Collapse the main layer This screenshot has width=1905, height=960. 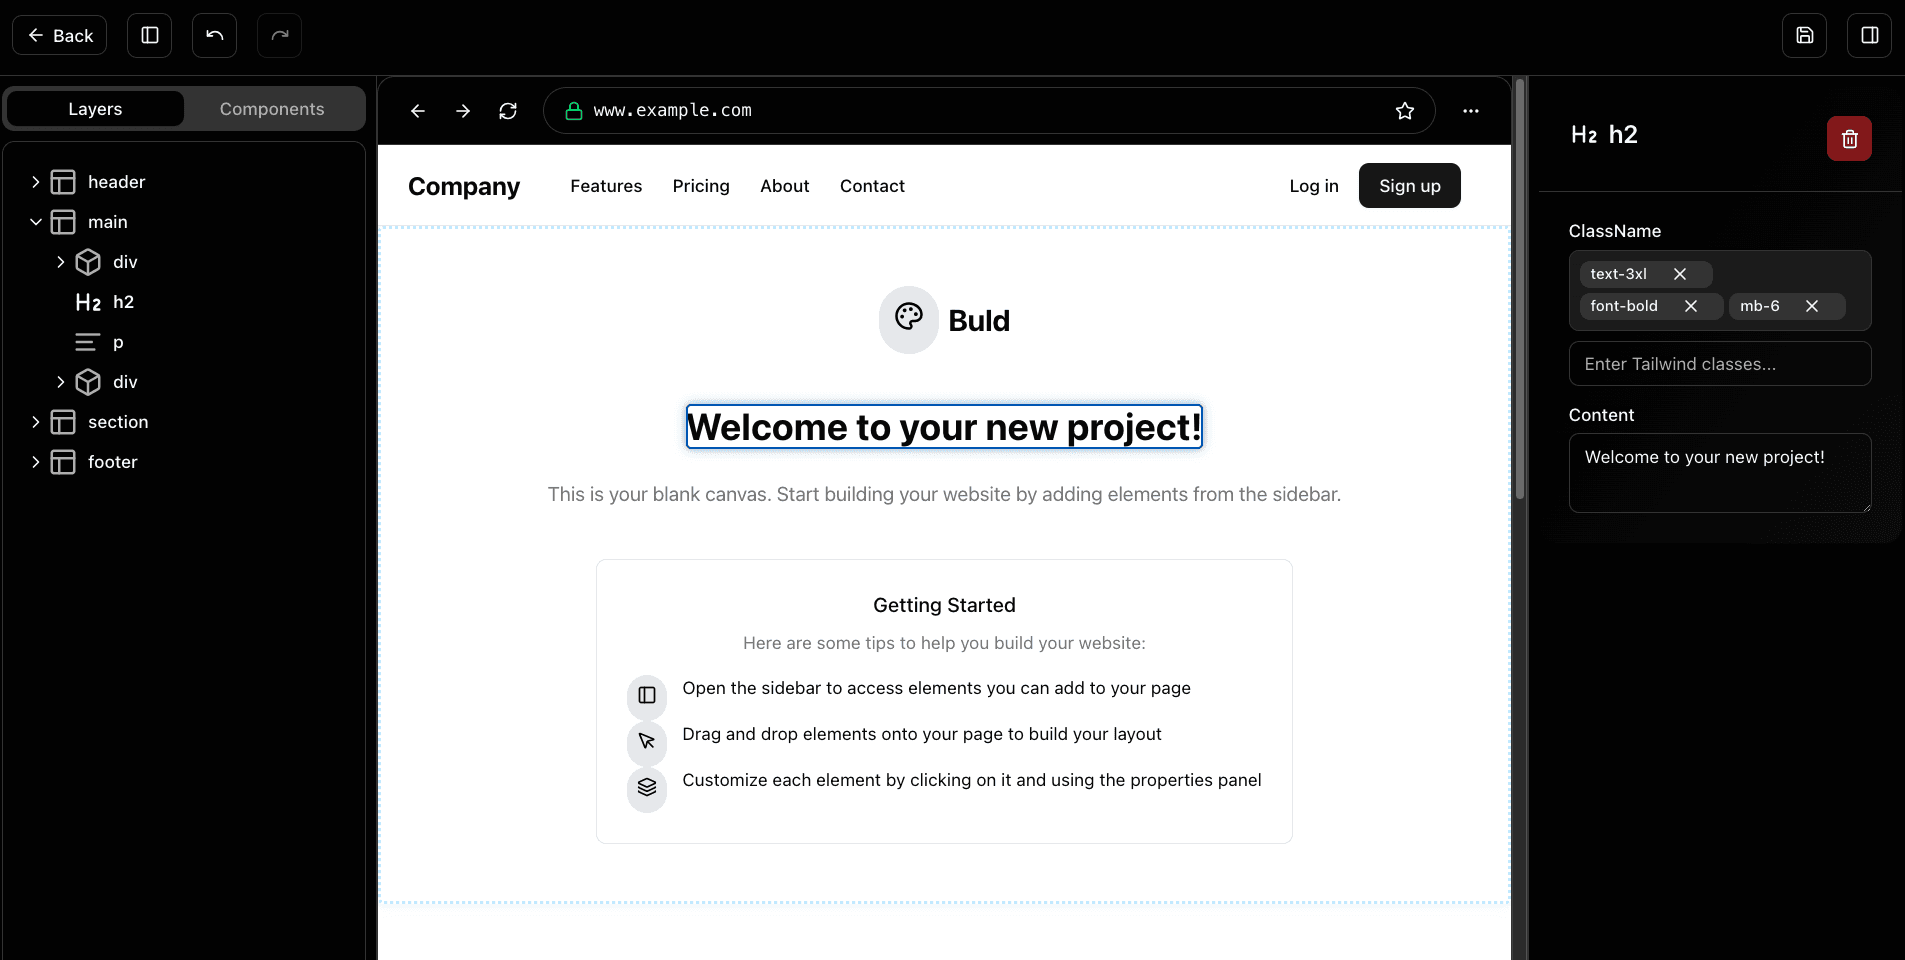[36, 222]
